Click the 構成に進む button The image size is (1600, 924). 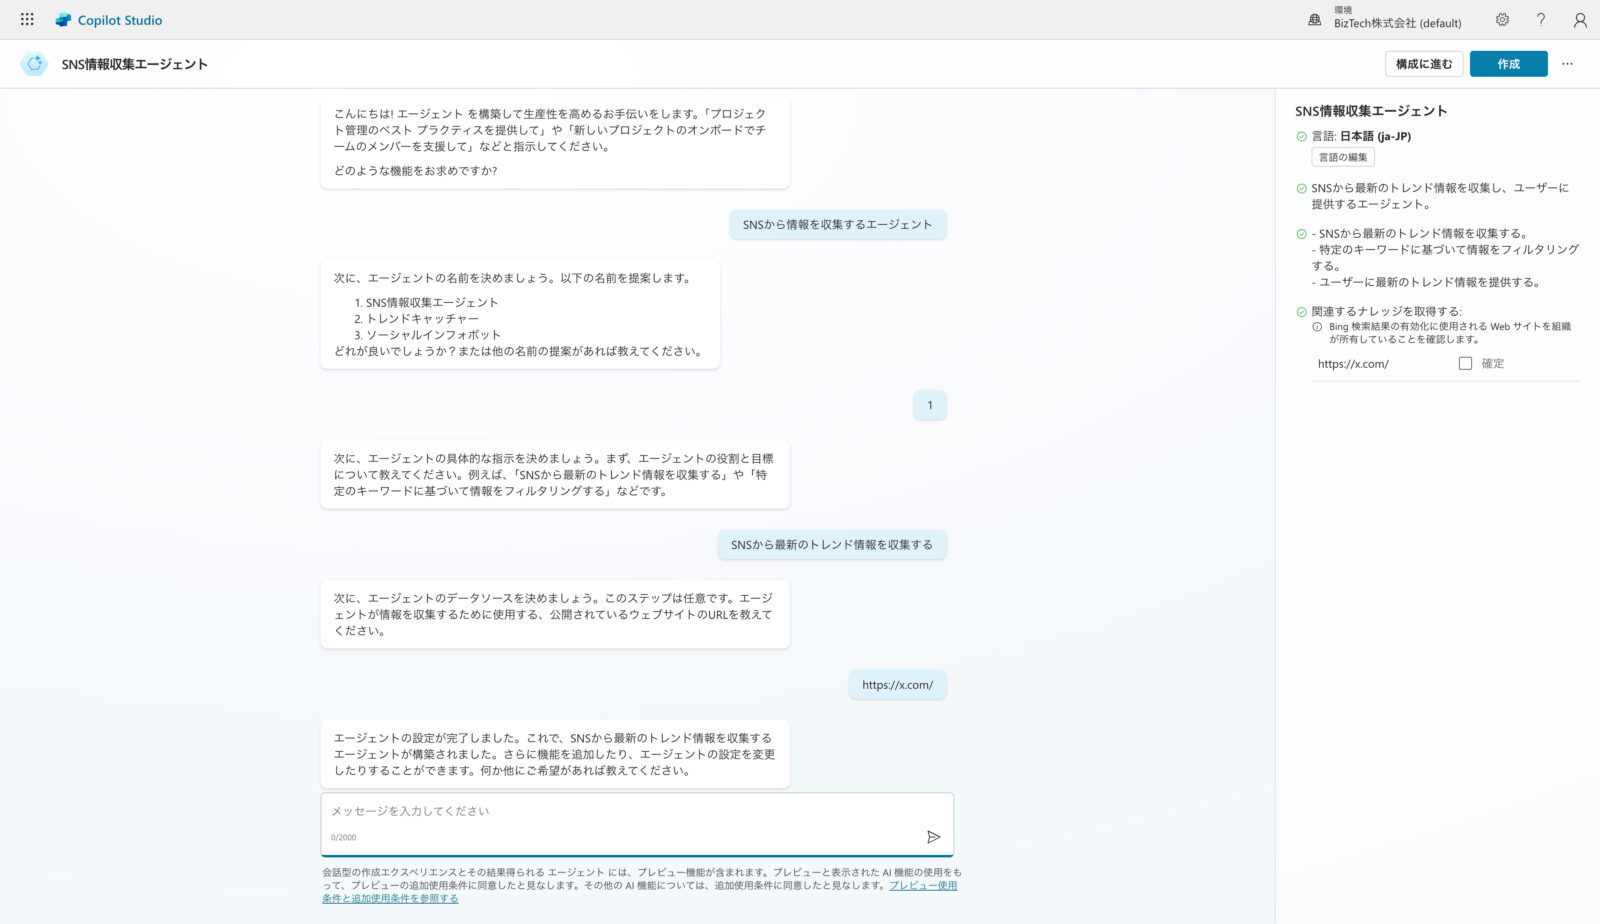(x=1424, y=64)
